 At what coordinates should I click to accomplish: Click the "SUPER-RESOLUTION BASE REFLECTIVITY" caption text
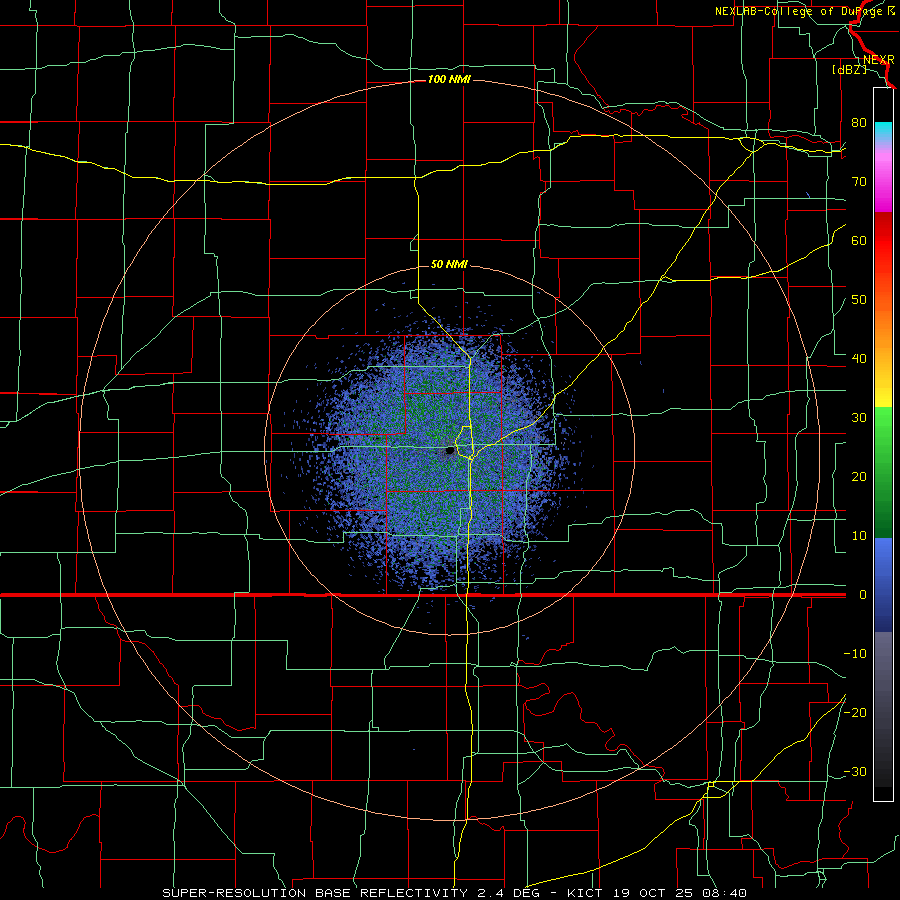(x=313, y=893)
